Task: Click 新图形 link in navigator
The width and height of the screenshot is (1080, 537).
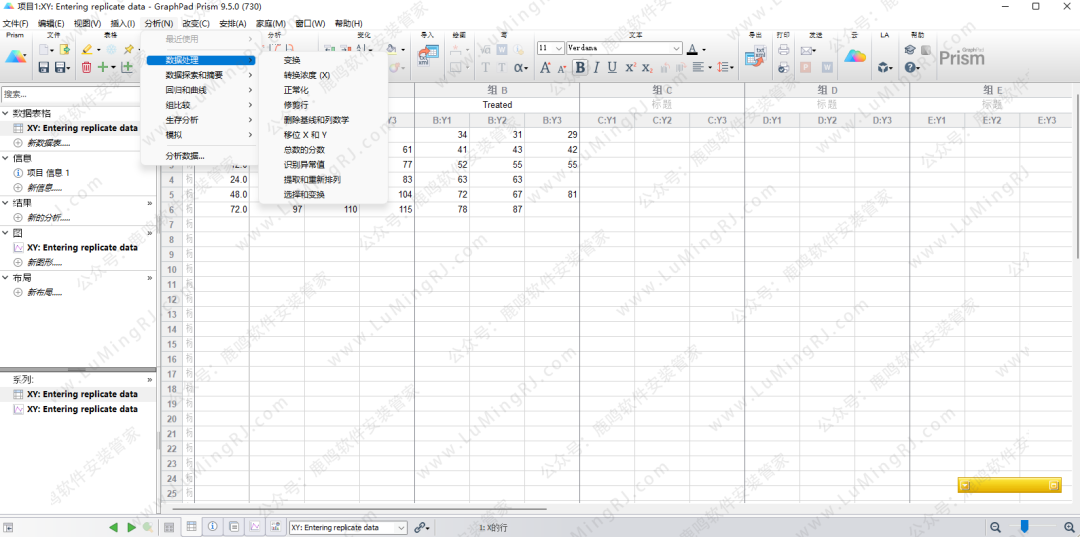Action: click(44, 262)
